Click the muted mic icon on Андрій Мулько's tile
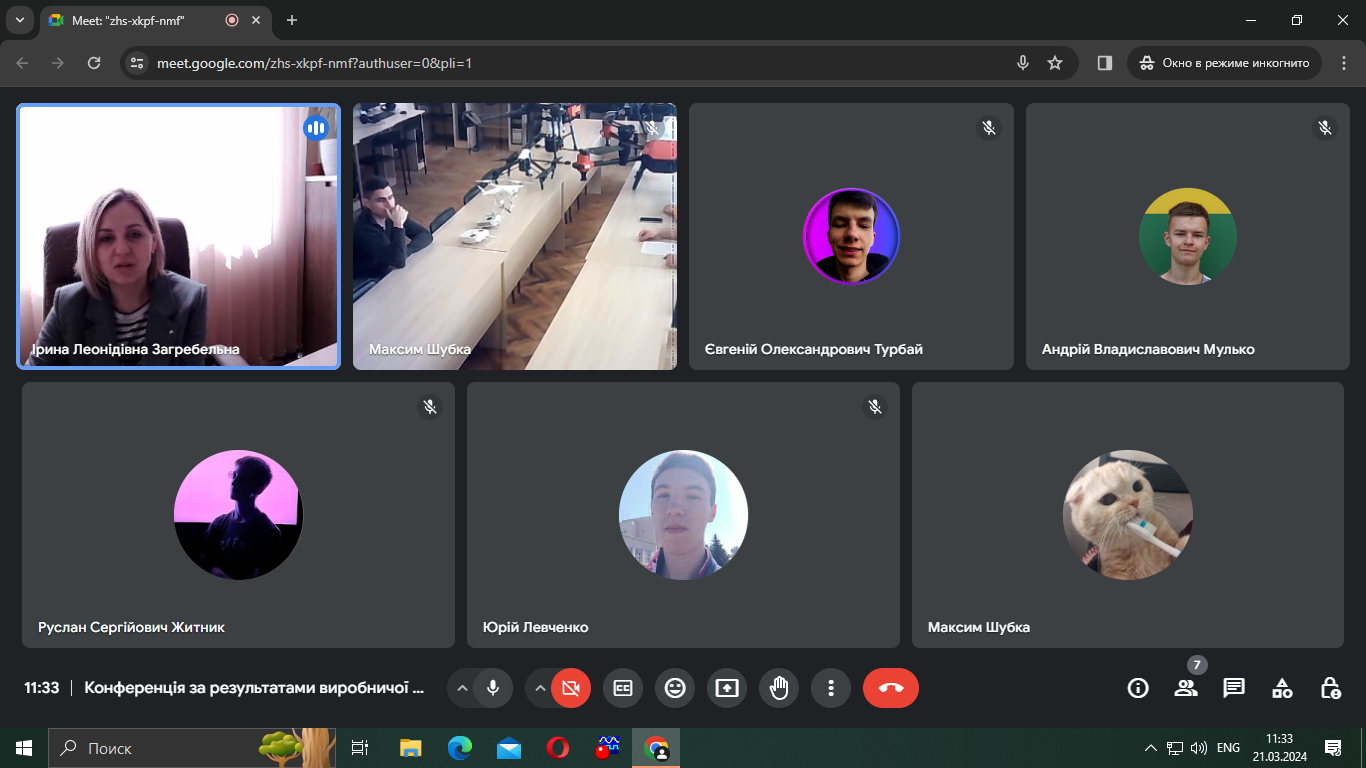Screen dimensions: 1366x768 click(1325, 128)
